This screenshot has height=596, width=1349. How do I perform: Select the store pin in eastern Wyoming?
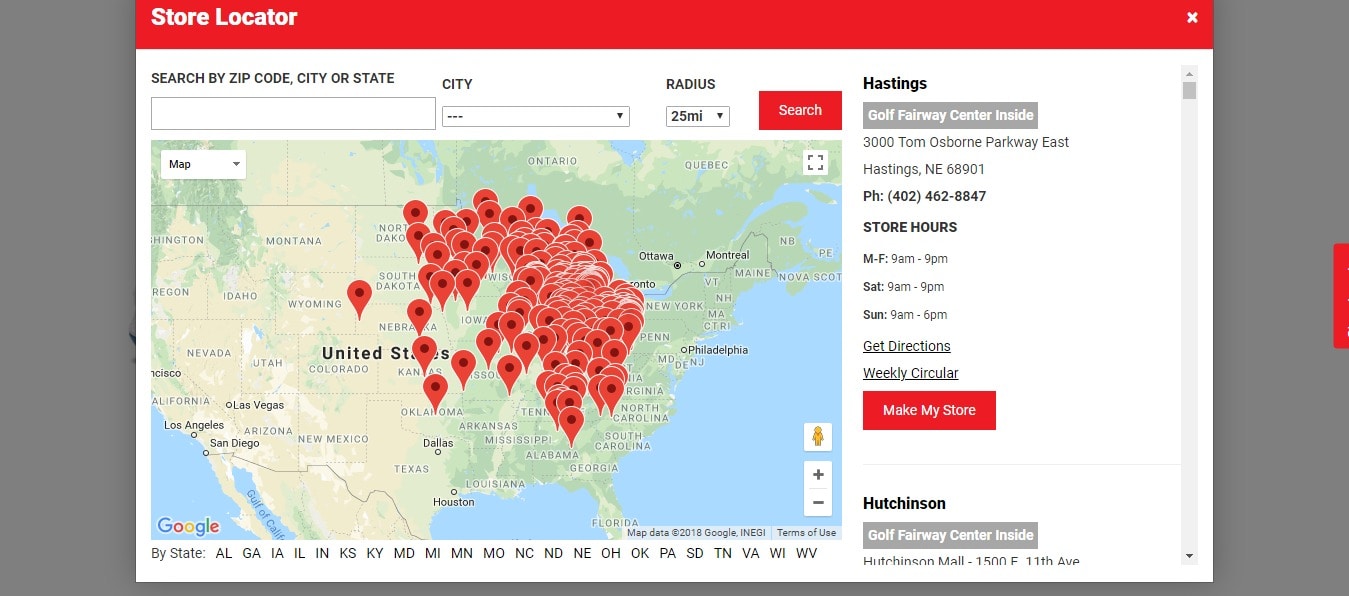359,297
